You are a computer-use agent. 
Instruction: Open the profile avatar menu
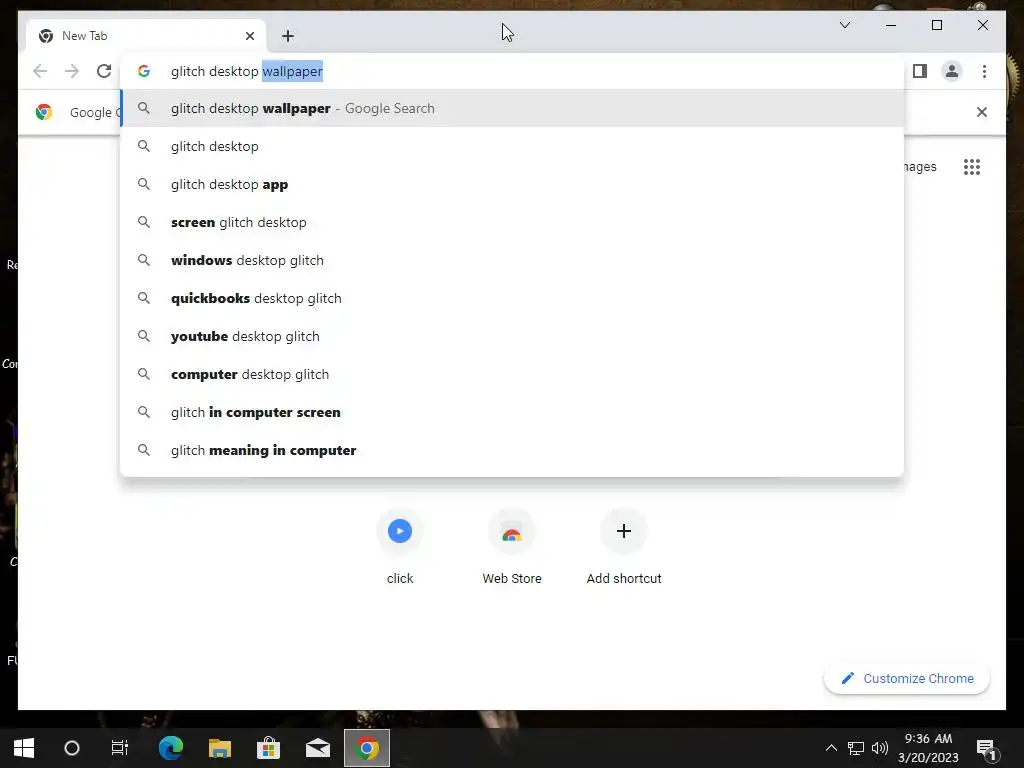tap(952, 71)
